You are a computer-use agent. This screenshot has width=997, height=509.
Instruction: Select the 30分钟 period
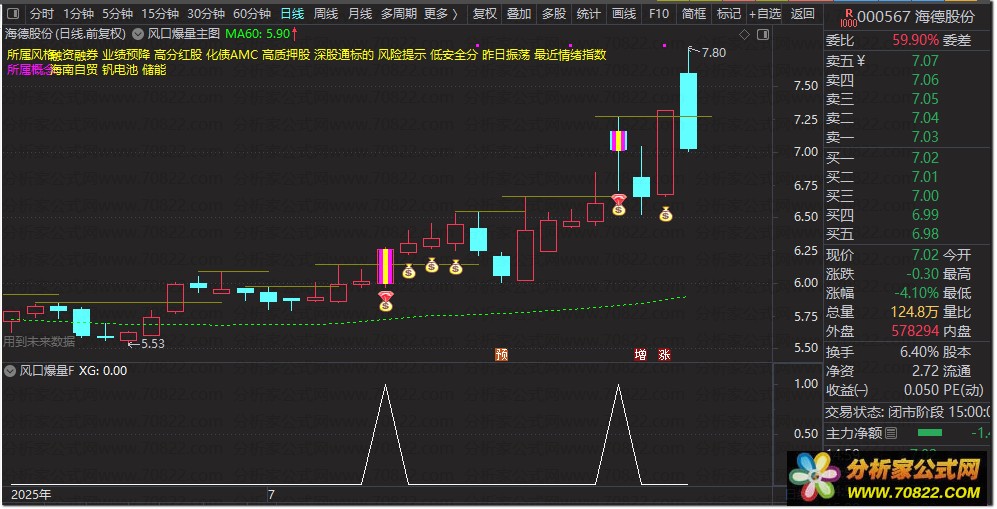(x=206, y=13)
